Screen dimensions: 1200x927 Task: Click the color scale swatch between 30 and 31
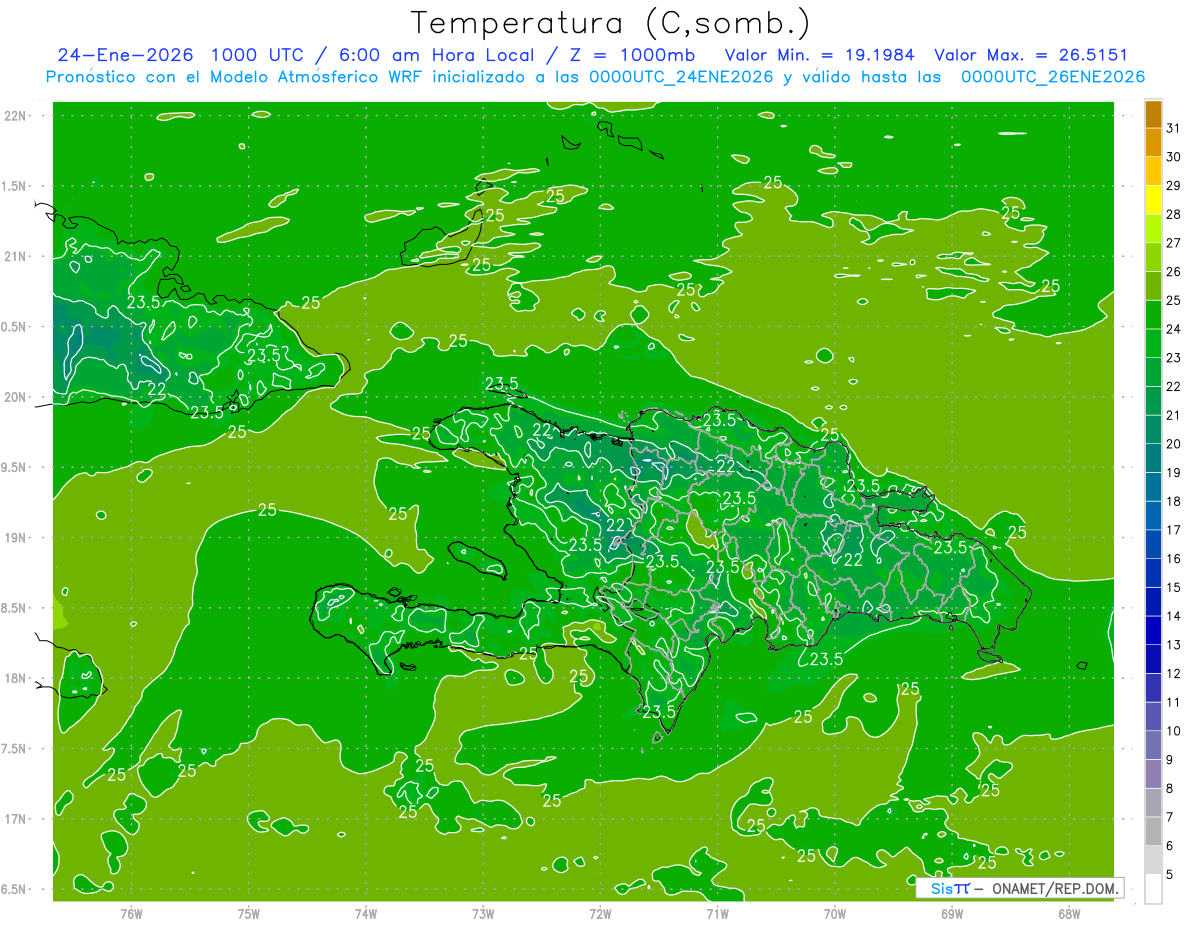(x=1153, y=143)
